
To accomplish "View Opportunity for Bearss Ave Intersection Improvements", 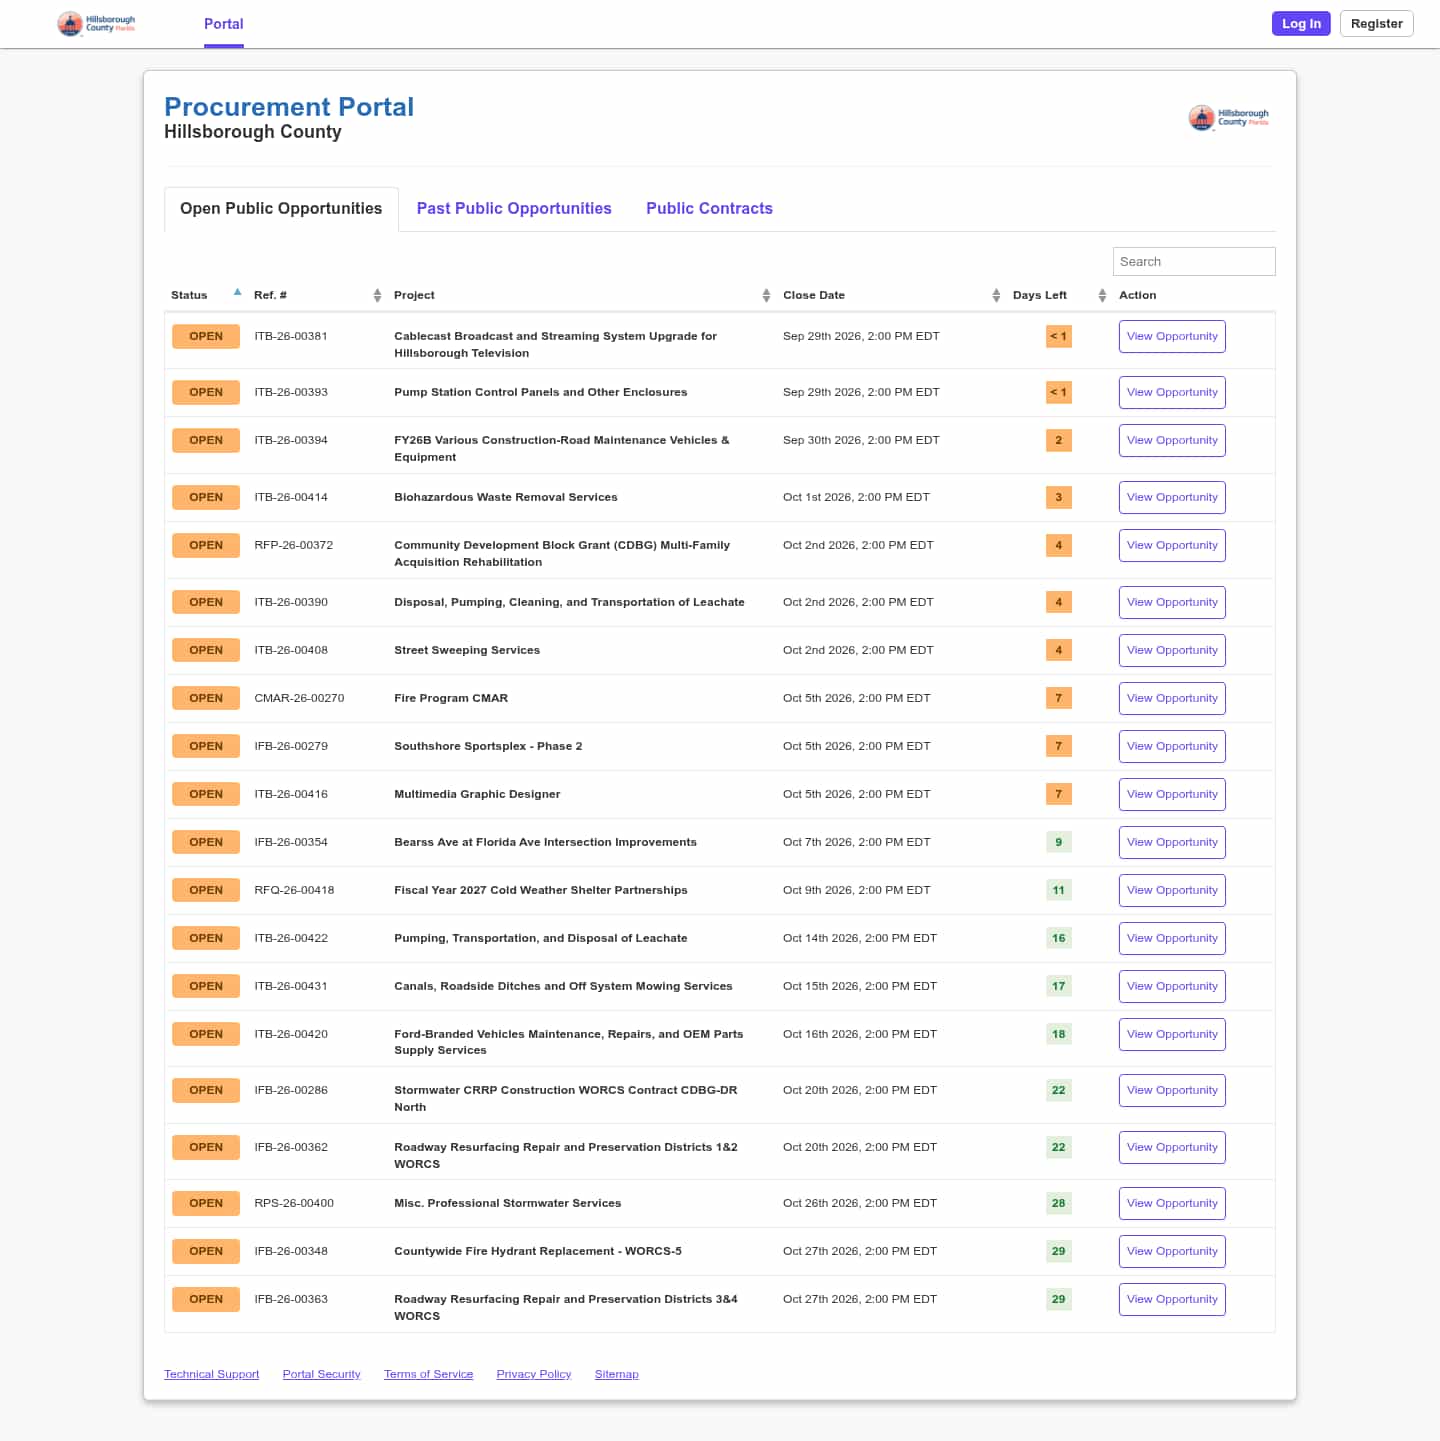I will pos(1172,842).
